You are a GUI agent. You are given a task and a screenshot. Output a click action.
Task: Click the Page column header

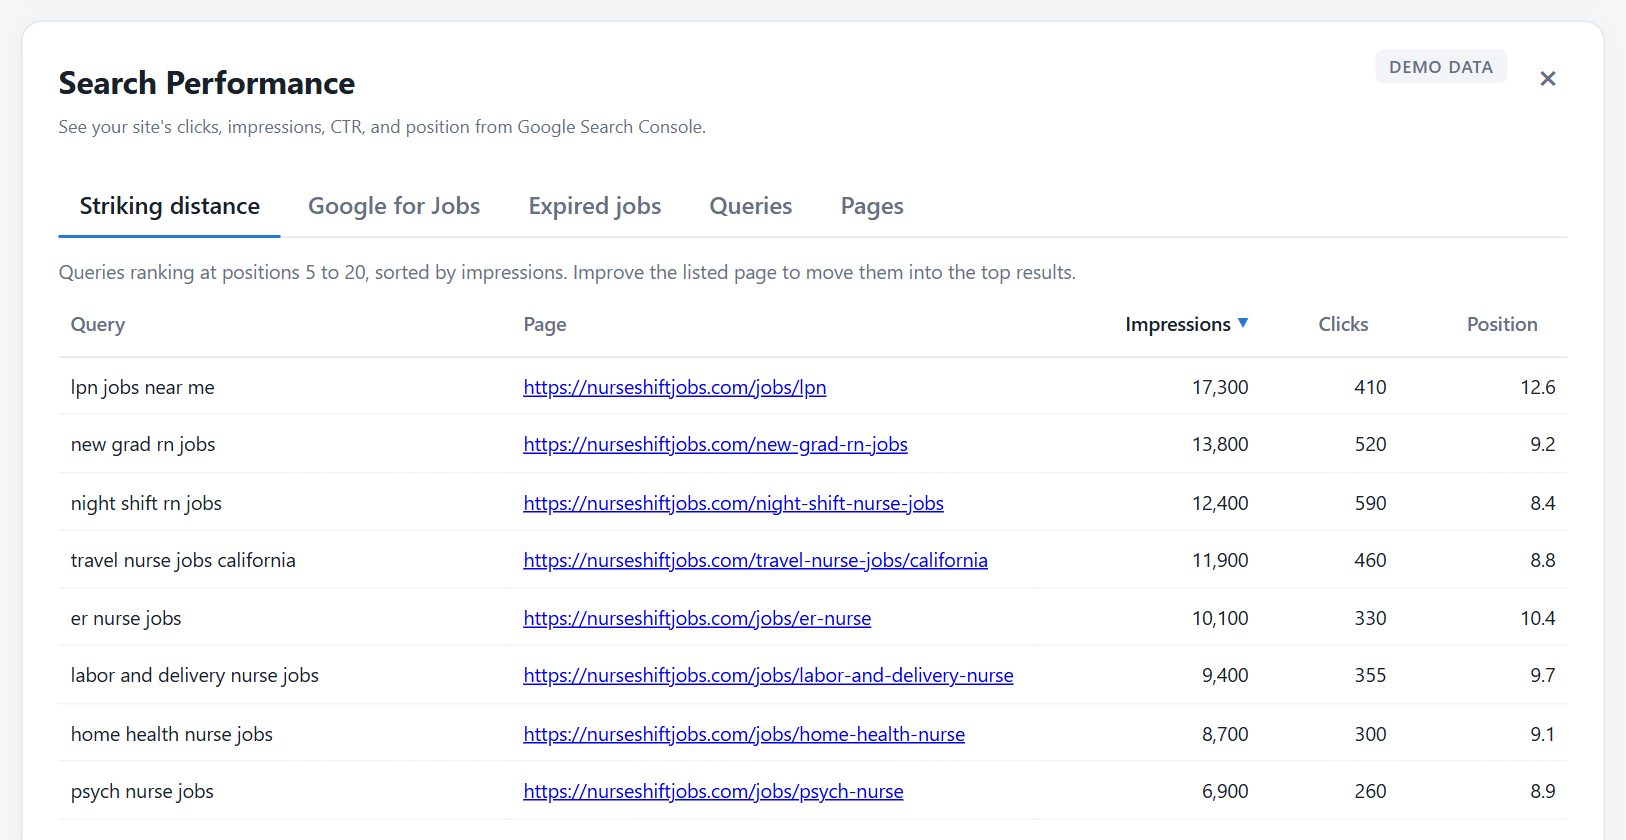click(x=545, y=324)
